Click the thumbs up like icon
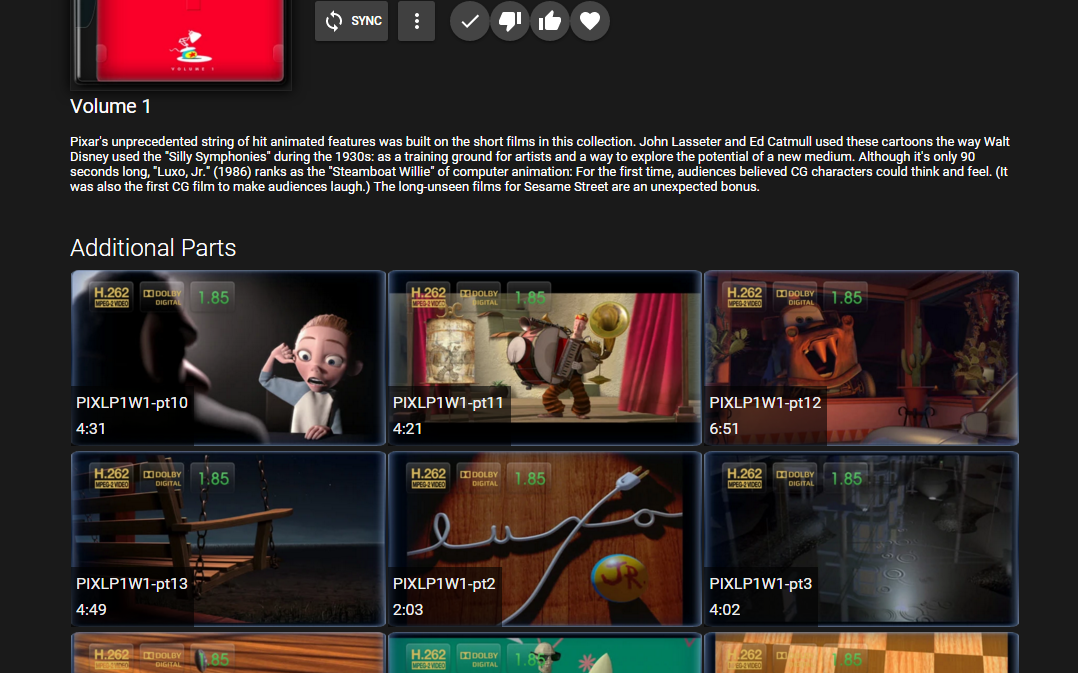This screenshot has width=1078, height=673. click(550, 21)
